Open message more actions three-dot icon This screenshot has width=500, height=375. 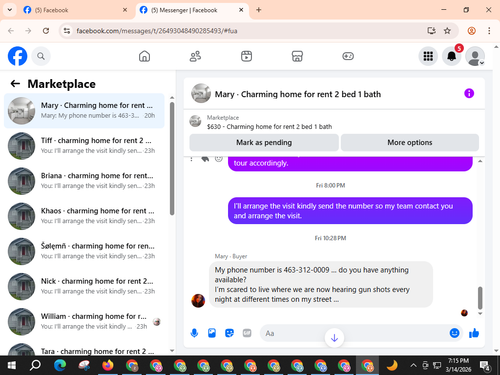pos(191,159)
